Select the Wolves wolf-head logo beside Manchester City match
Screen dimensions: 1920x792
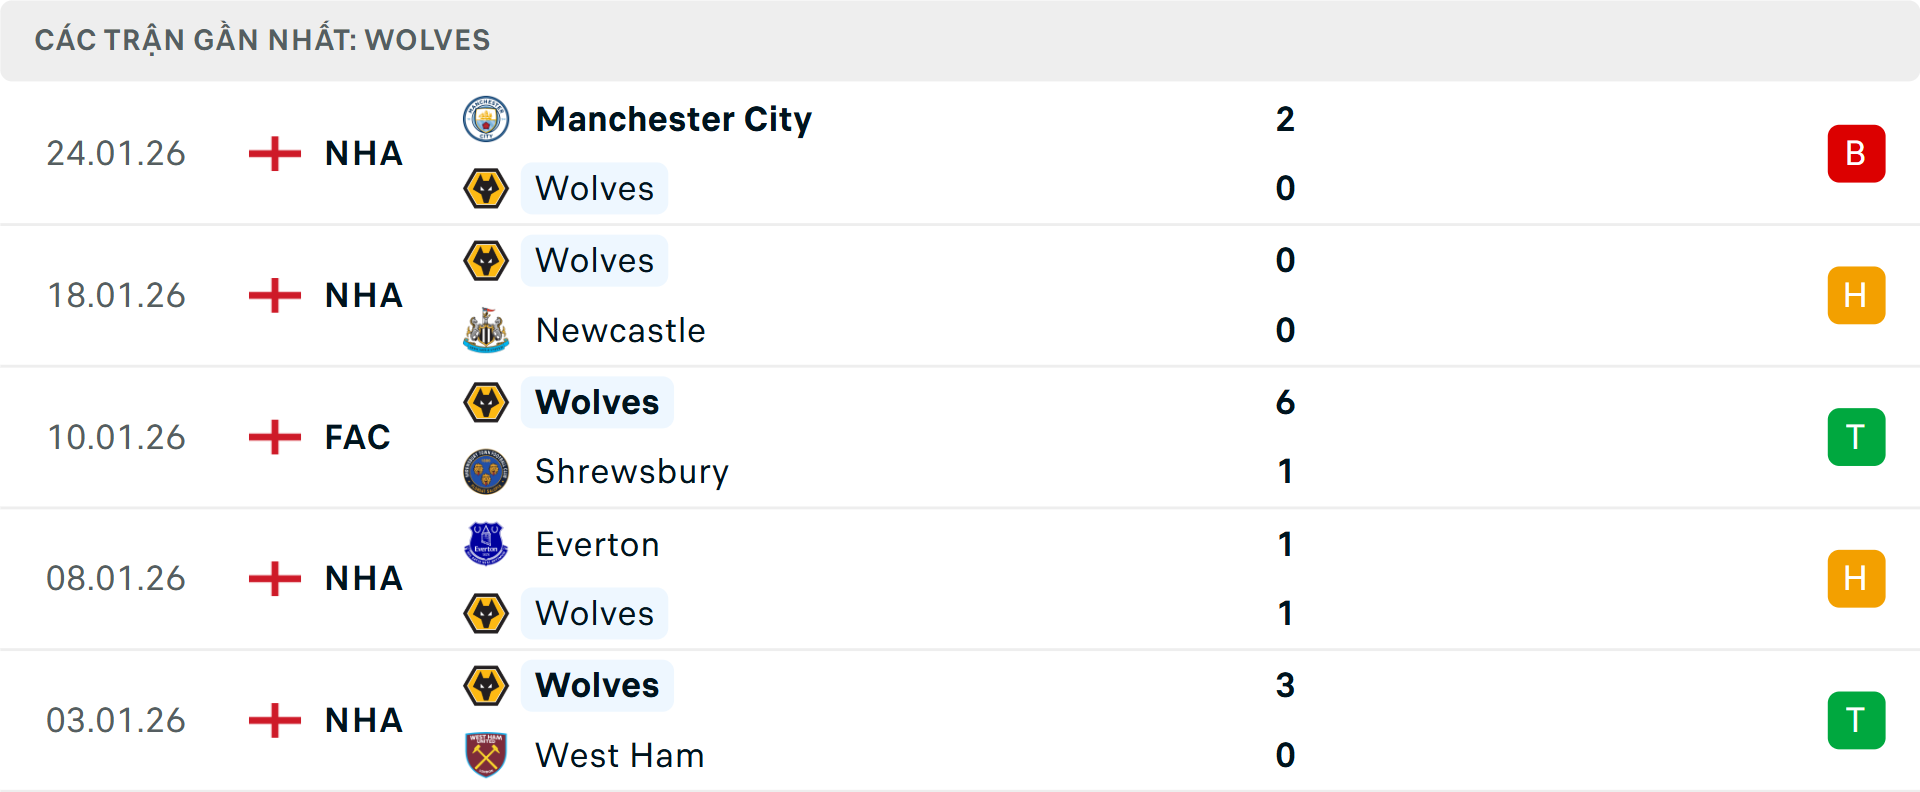(487, 188)
